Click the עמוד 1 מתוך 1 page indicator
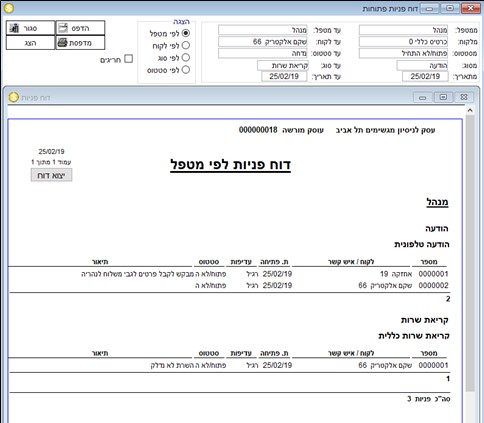 click(x=51, y=162)
